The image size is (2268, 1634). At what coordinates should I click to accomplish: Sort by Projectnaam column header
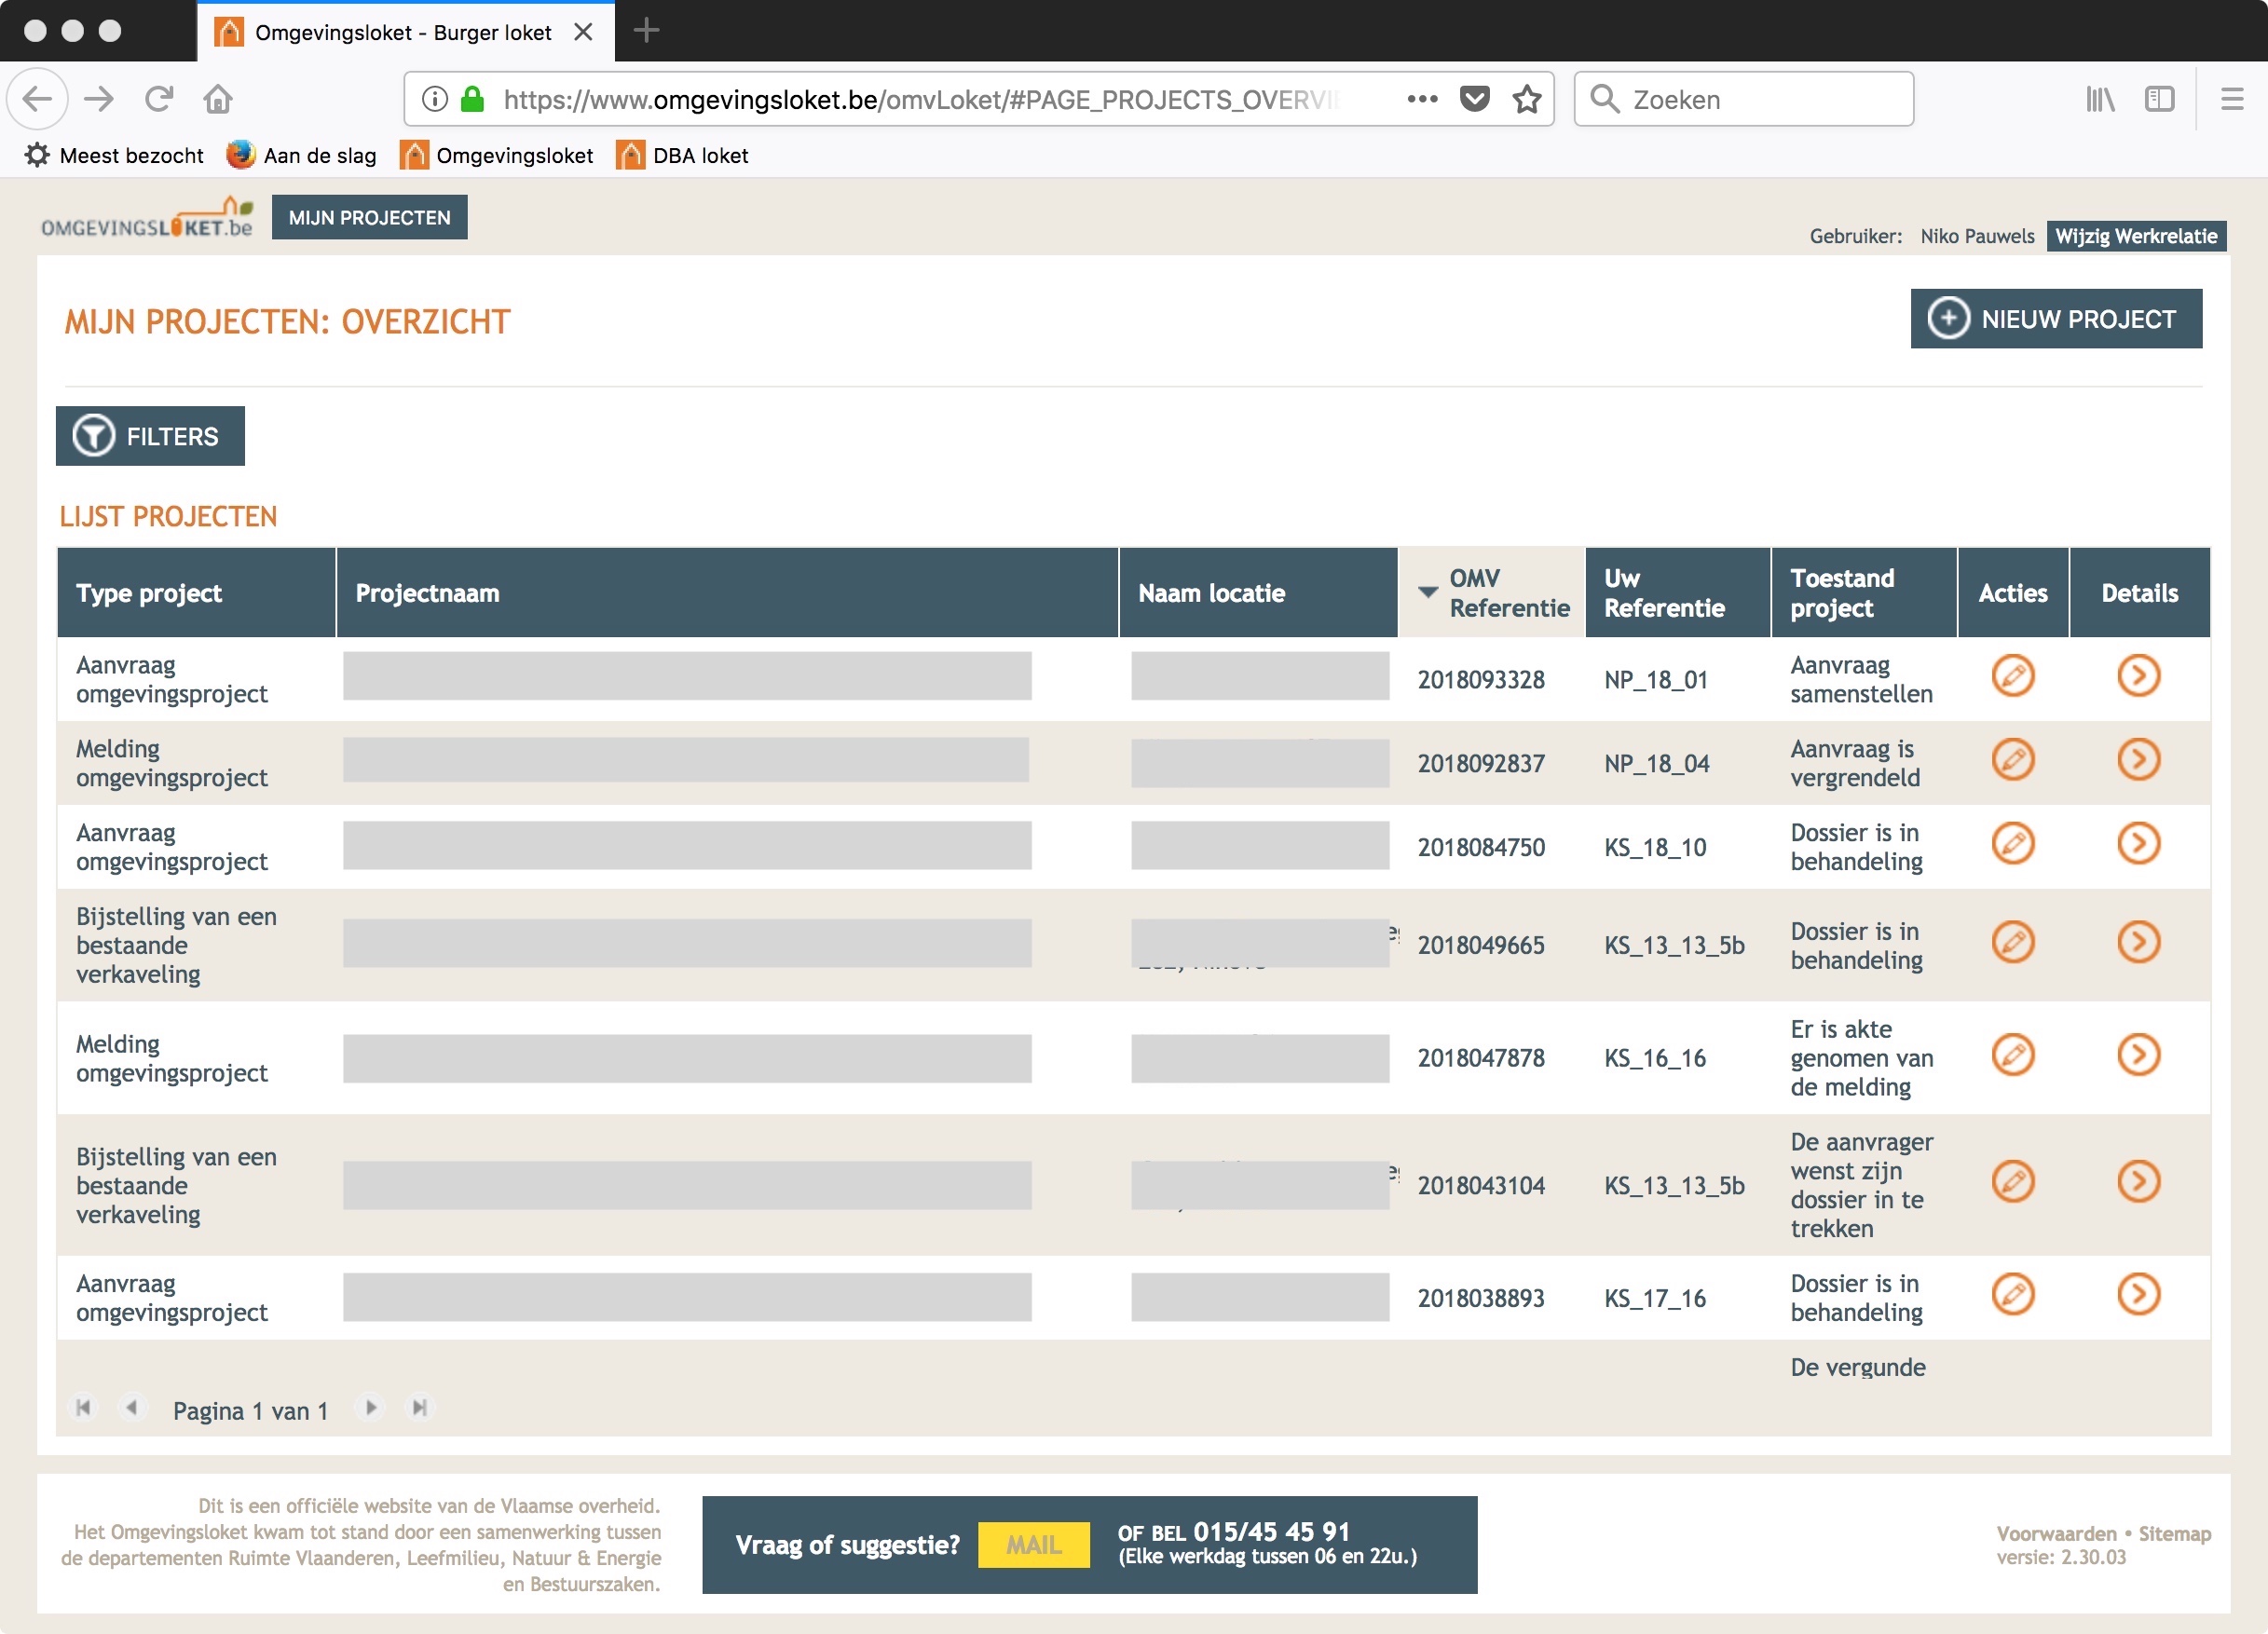(727, 593)
